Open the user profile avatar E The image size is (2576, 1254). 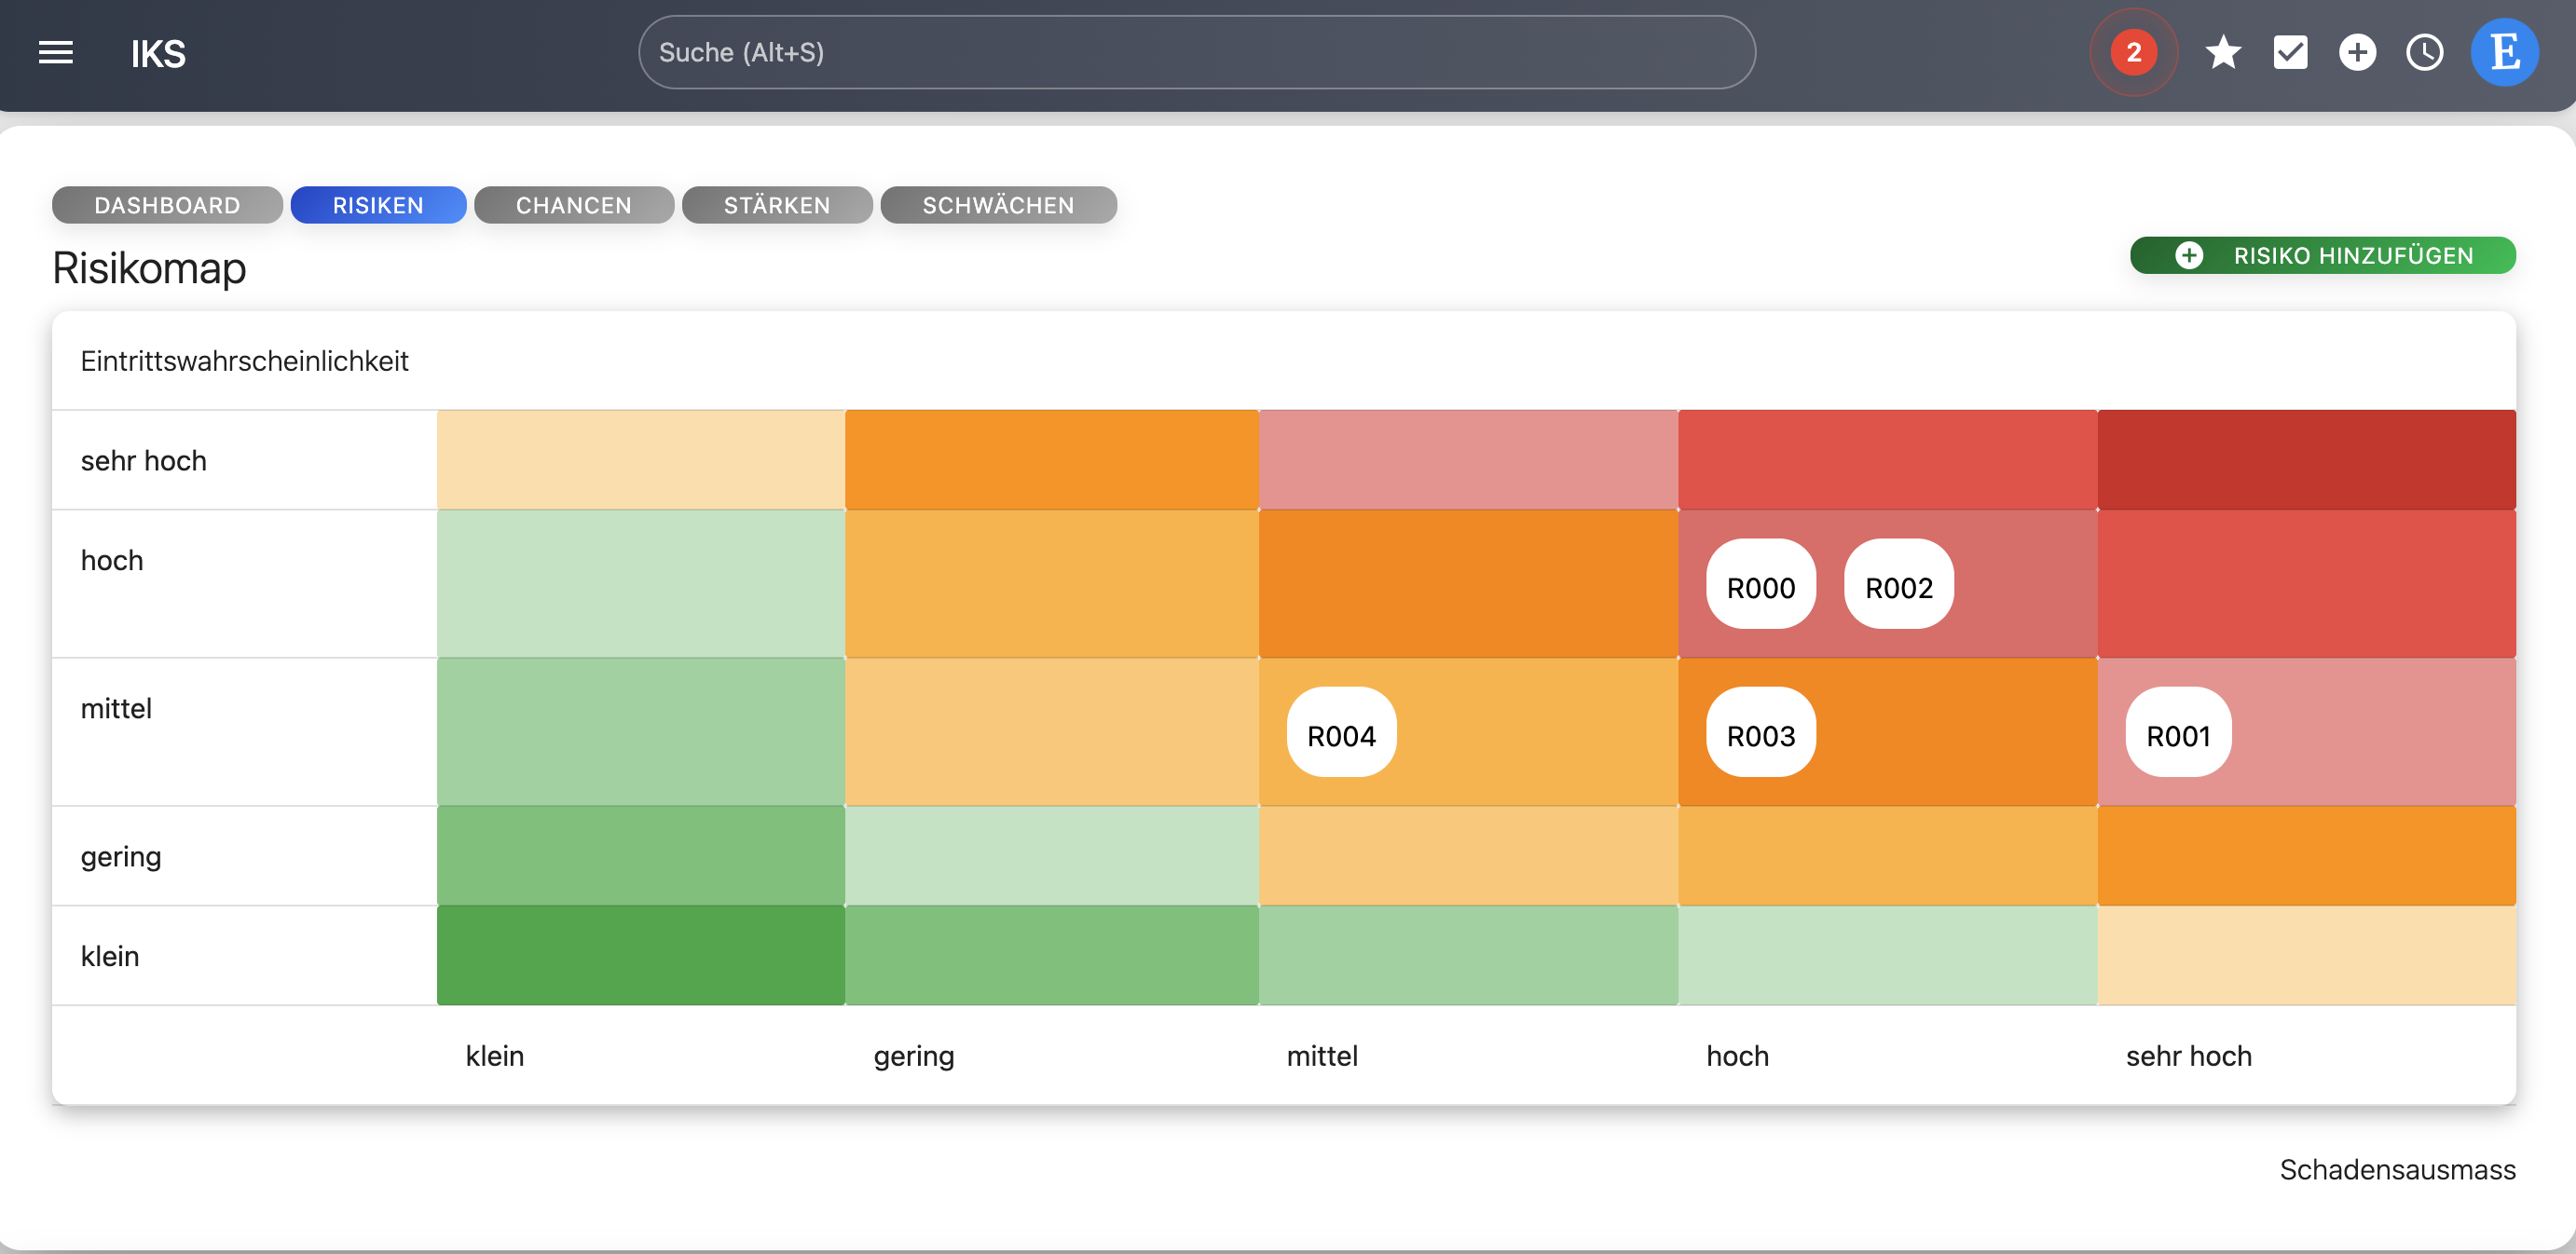point(2504,52)
